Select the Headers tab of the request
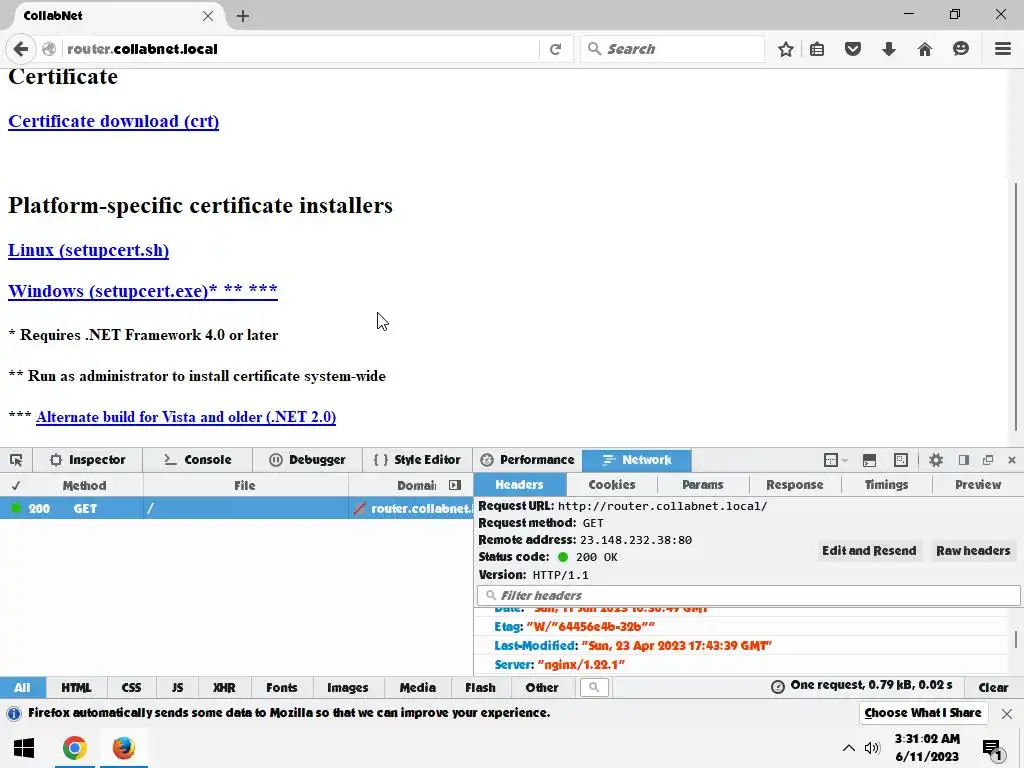Image resolution: width=1024 pixels, height=768 pixels. pos(519,485)
